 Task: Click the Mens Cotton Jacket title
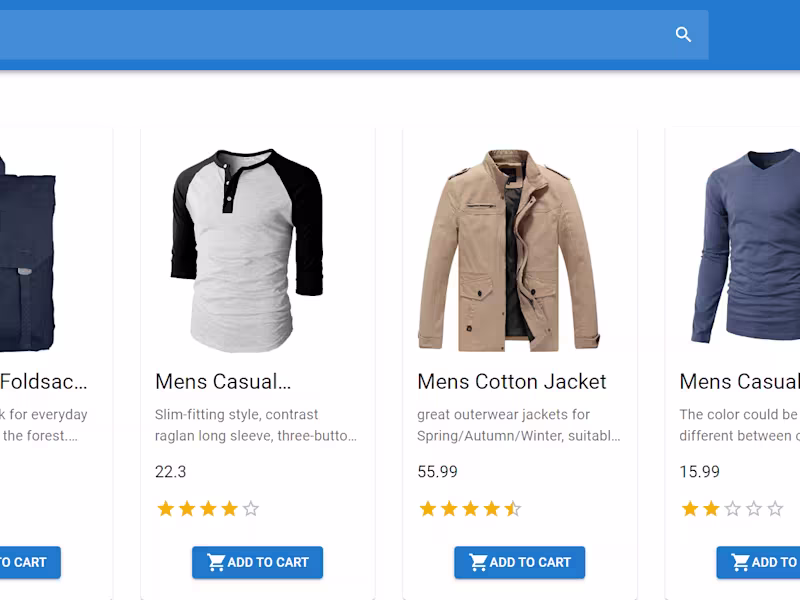tap(511, 381)
